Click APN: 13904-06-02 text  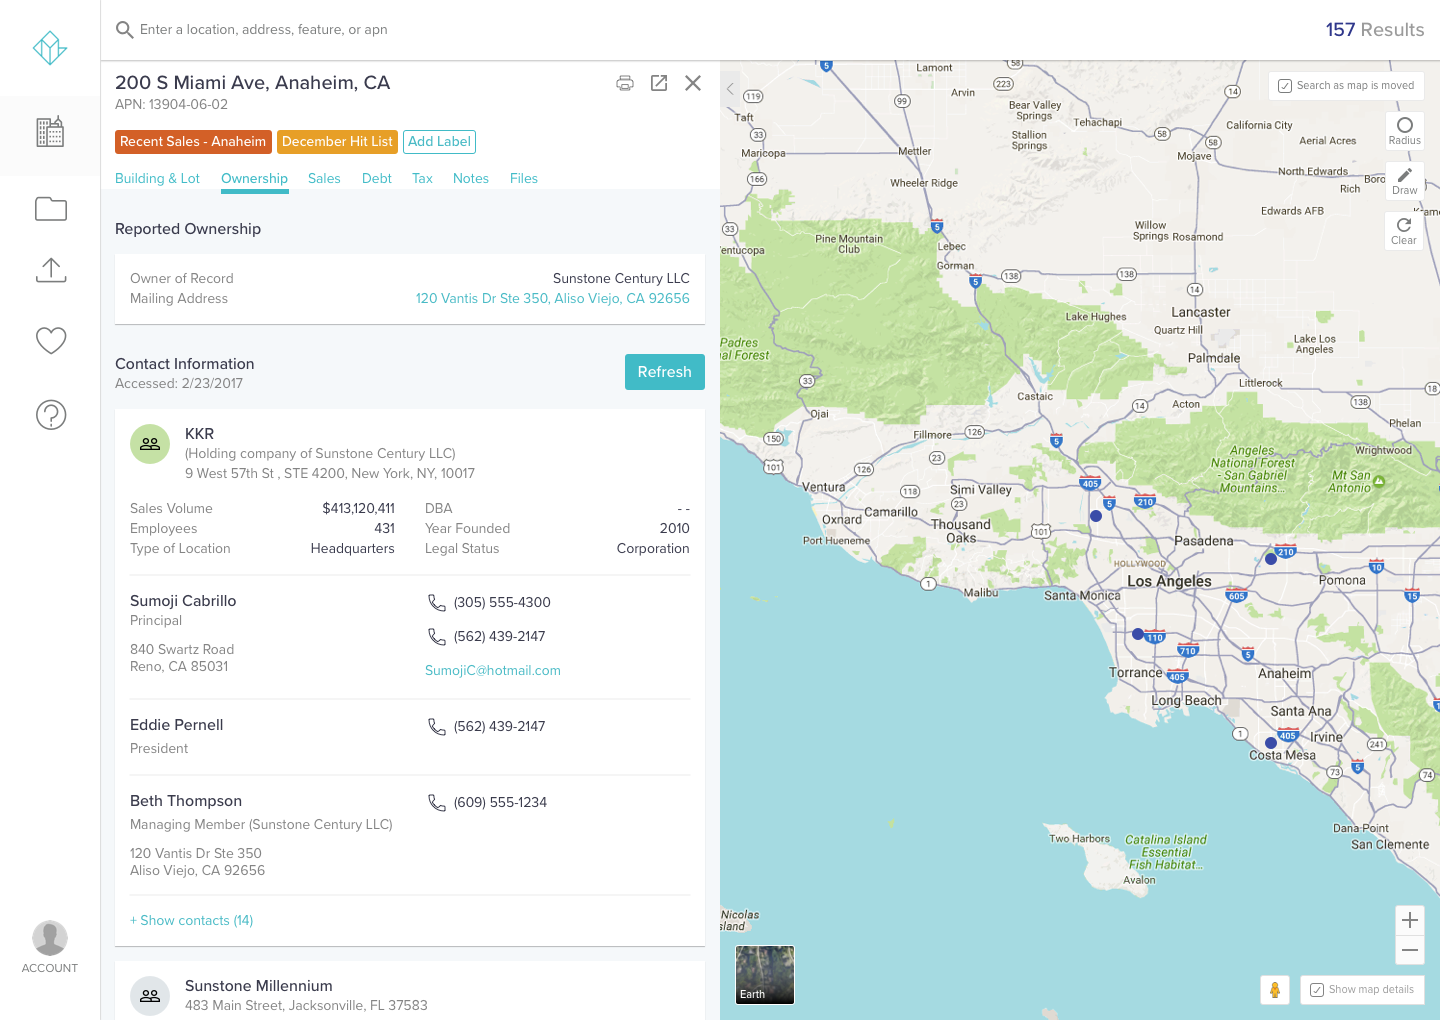pos(171,104)
